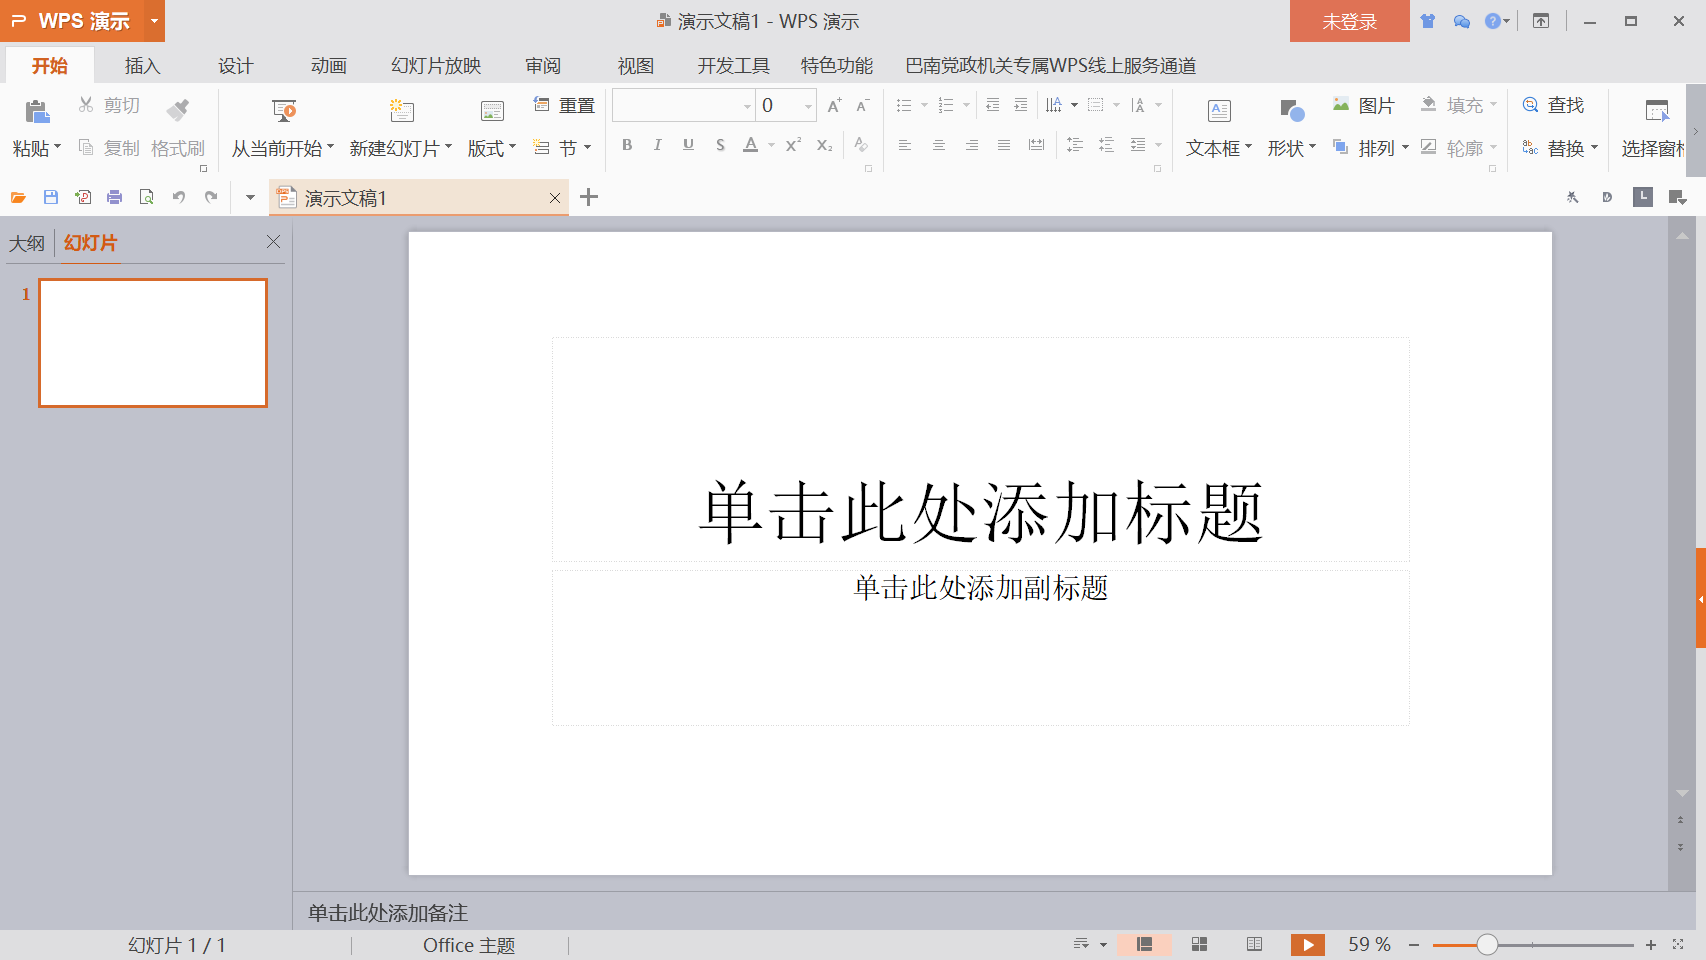Close the 演示文稿1 document tab

pyautogui.click(x=555, y=198)
